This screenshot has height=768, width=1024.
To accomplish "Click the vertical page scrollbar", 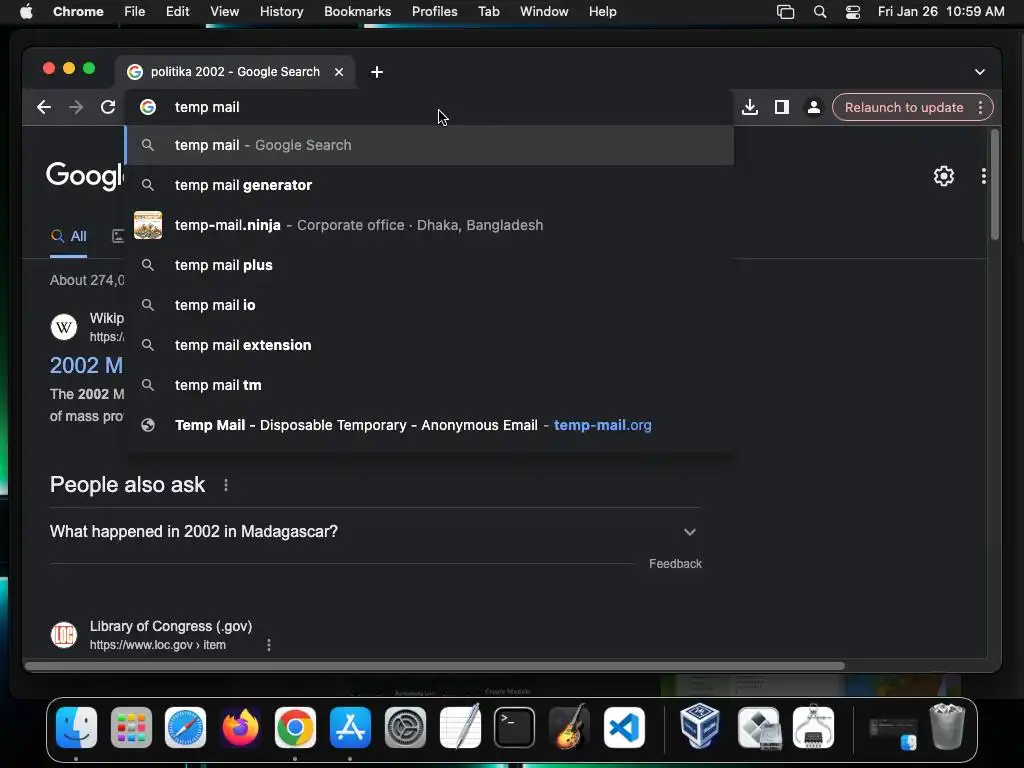I will [995, 185].
